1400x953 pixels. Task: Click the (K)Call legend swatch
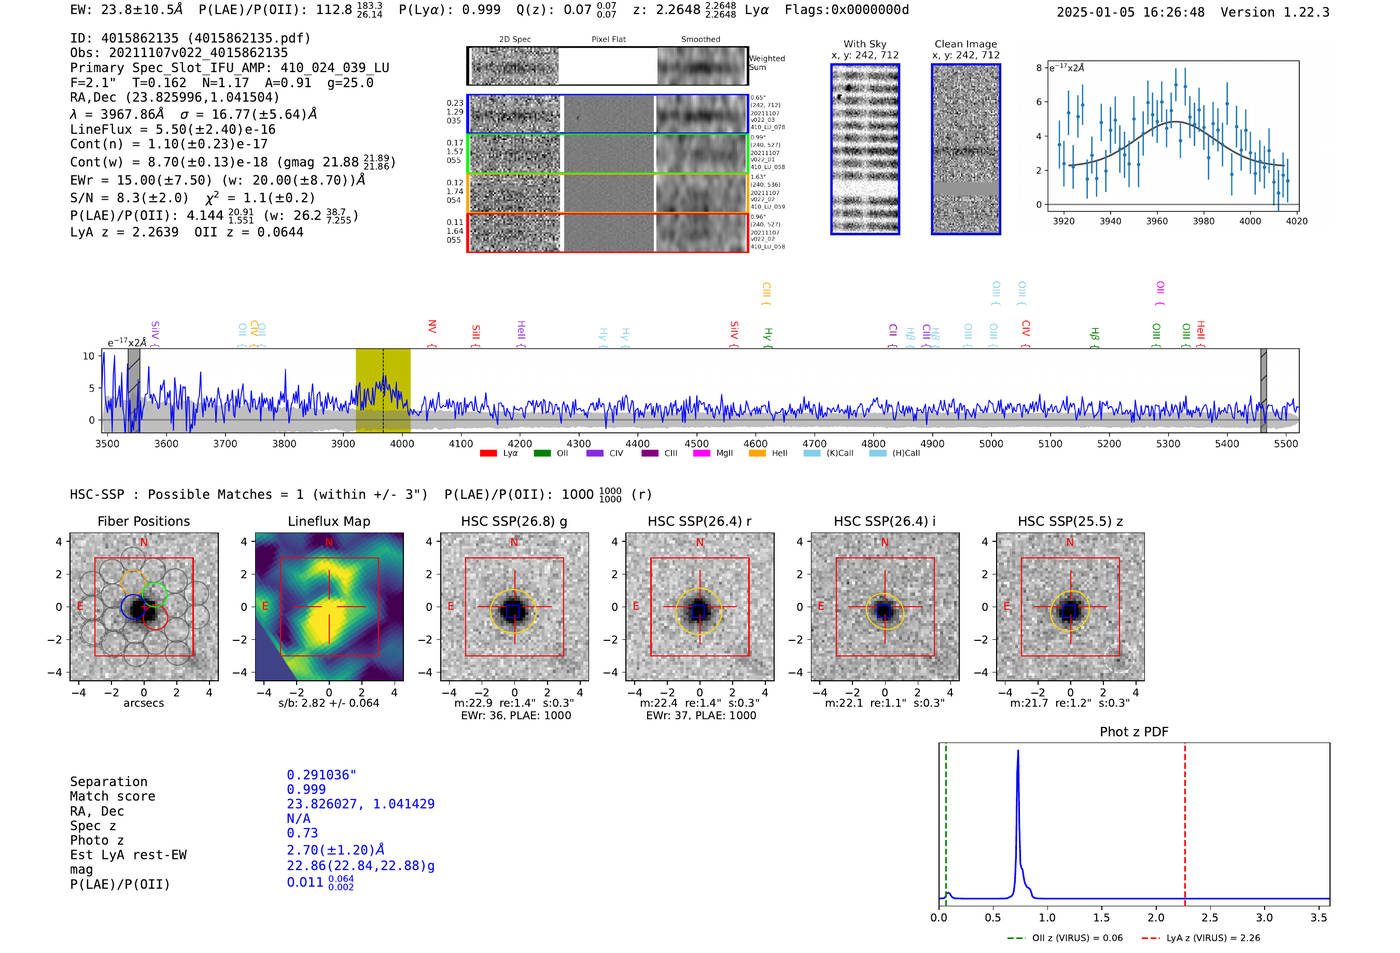click(812, 454)
